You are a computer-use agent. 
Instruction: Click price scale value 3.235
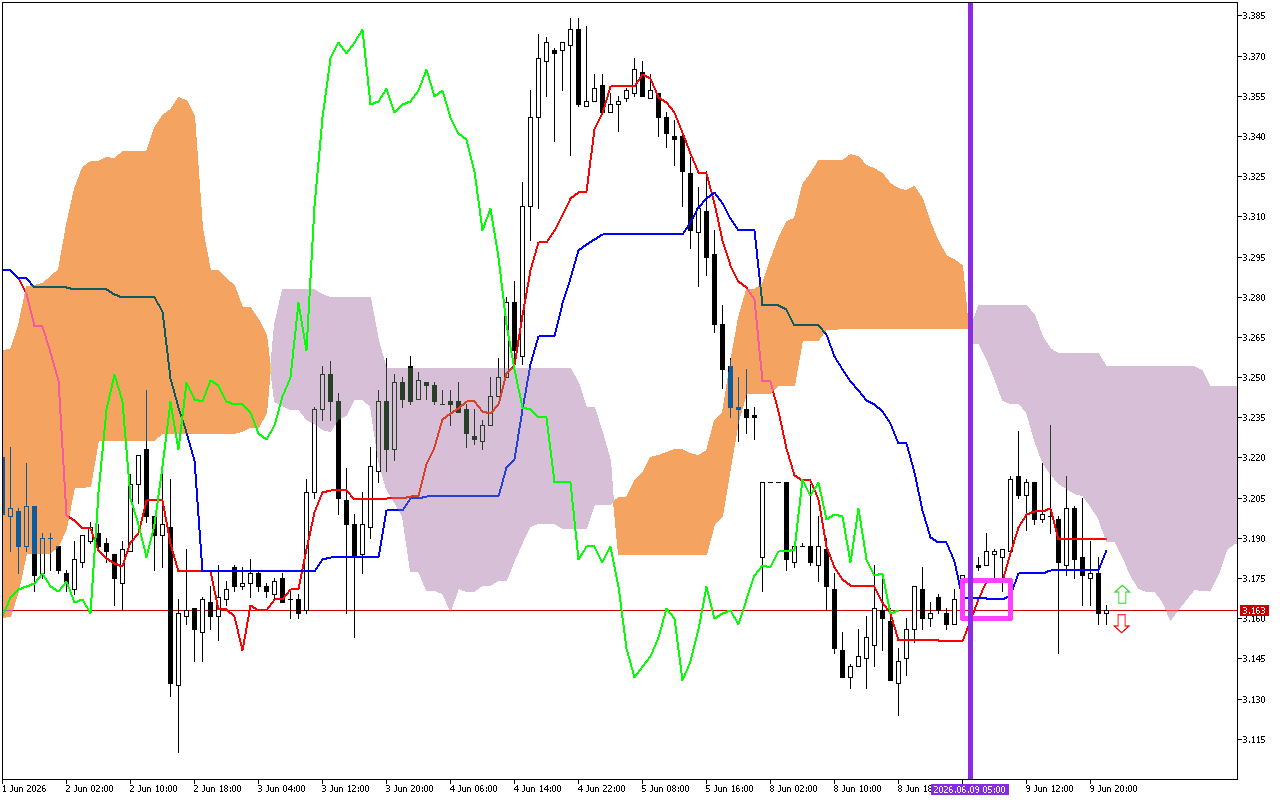click(x=1254, y=417)
